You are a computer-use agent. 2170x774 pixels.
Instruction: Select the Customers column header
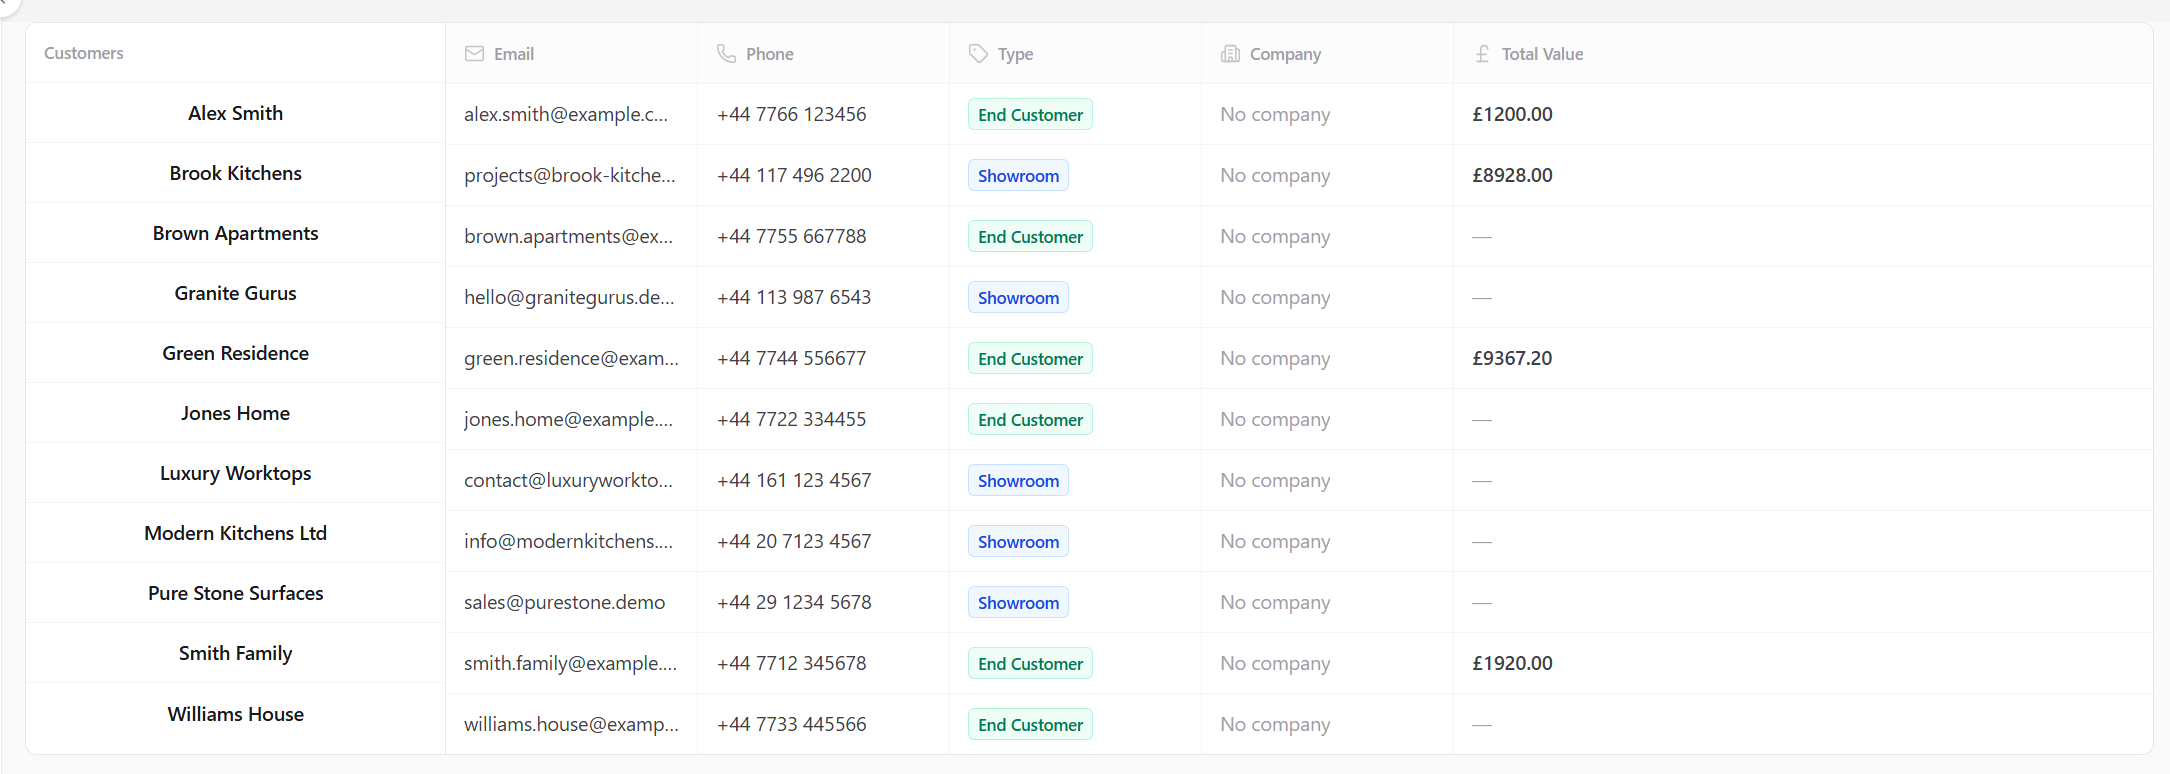point(84,53)
